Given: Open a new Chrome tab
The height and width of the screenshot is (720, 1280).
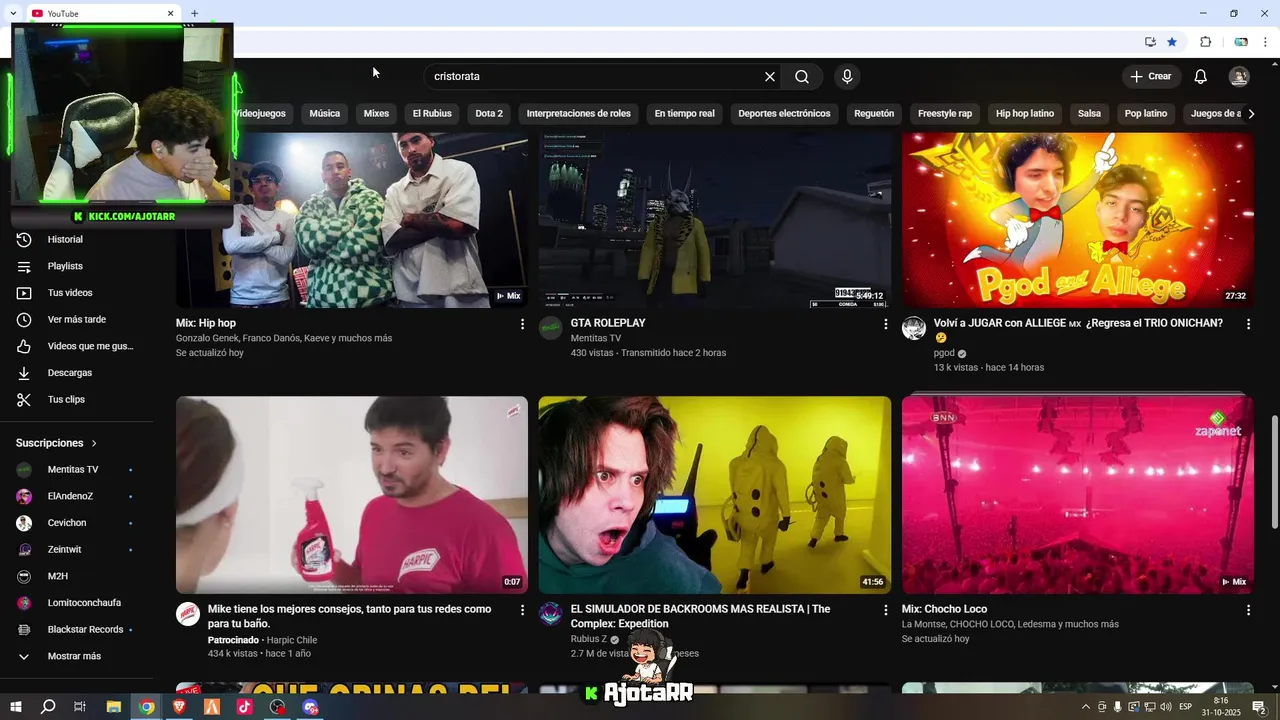Looking at the screenshot, I should click(194, 14).
